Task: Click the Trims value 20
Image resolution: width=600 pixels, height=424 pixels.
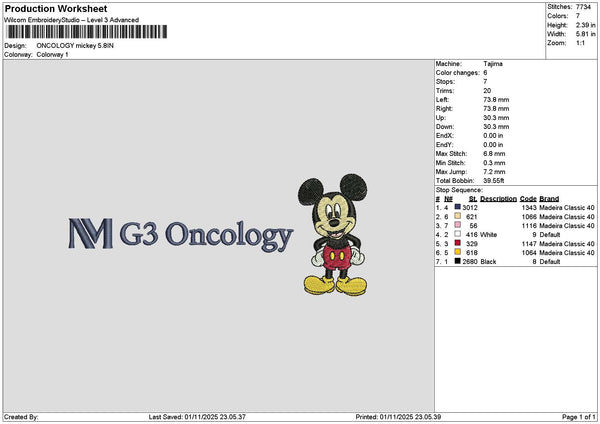Action: pyautogui.click(x=487, y=91)
